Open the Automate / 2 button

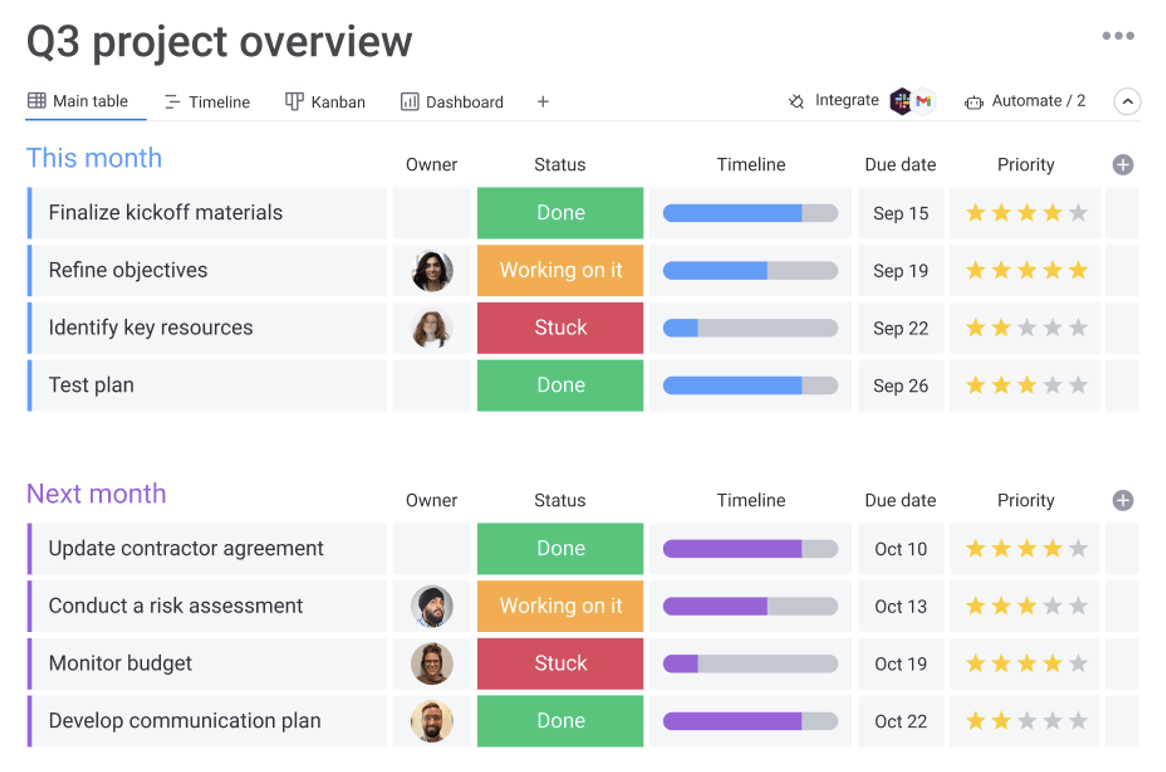[x=1025, y=101]
